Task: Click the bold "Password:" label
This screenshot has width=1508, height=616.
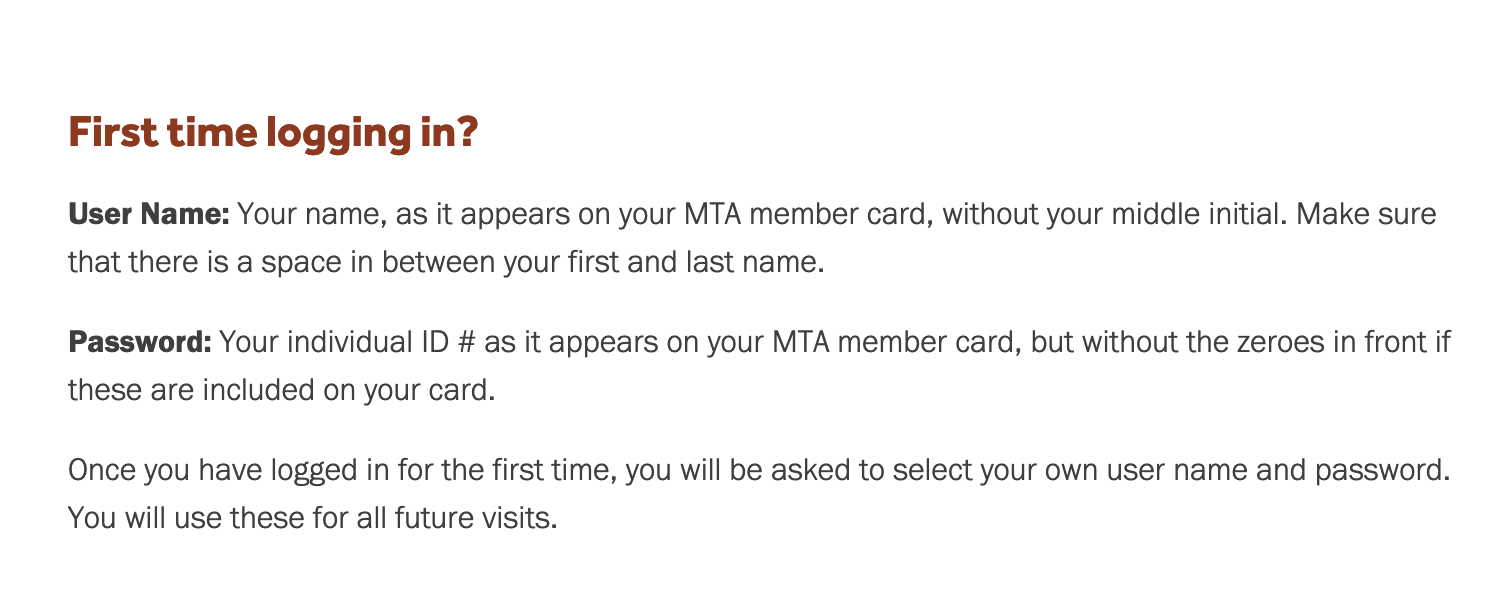Action: click(140, 343)
